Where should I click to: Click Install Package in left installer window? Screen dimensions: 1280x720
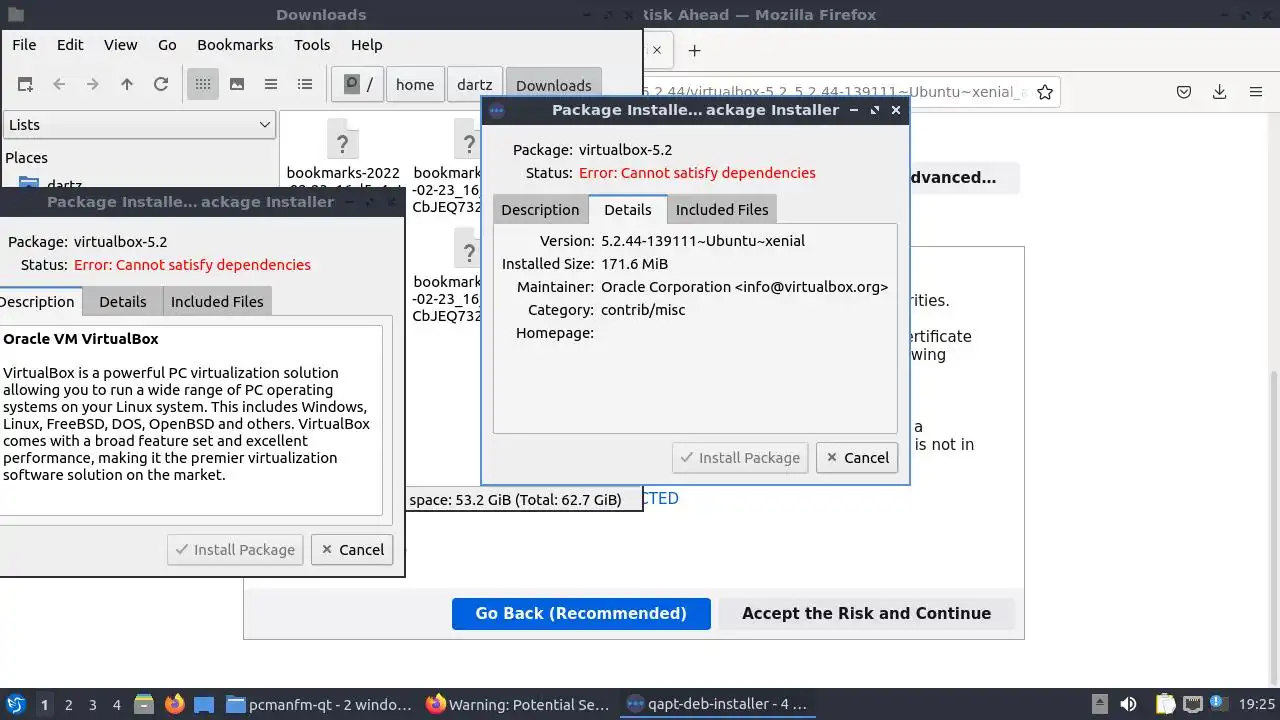pos(235,550)
